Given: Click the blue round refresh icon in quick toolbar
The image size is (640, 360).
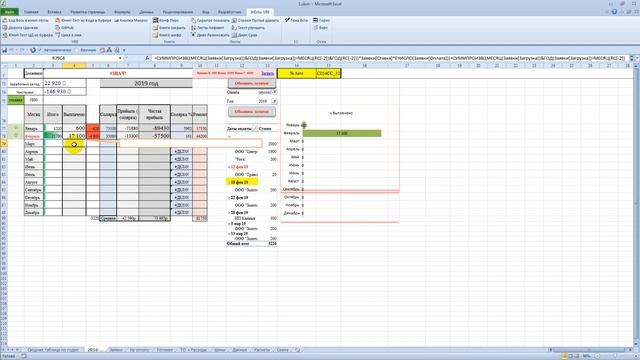Looking at the screenshot, I should [x=33, y=50].
